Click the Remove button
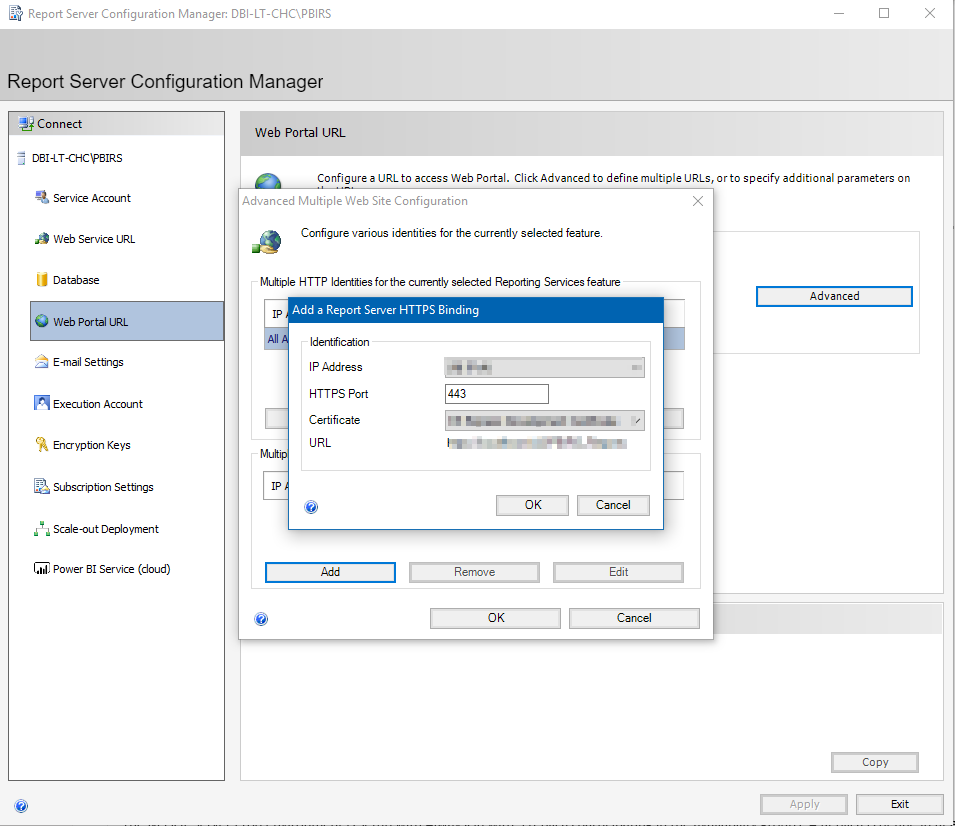Viewport: 955px width, 826px height. coord(474,572)
